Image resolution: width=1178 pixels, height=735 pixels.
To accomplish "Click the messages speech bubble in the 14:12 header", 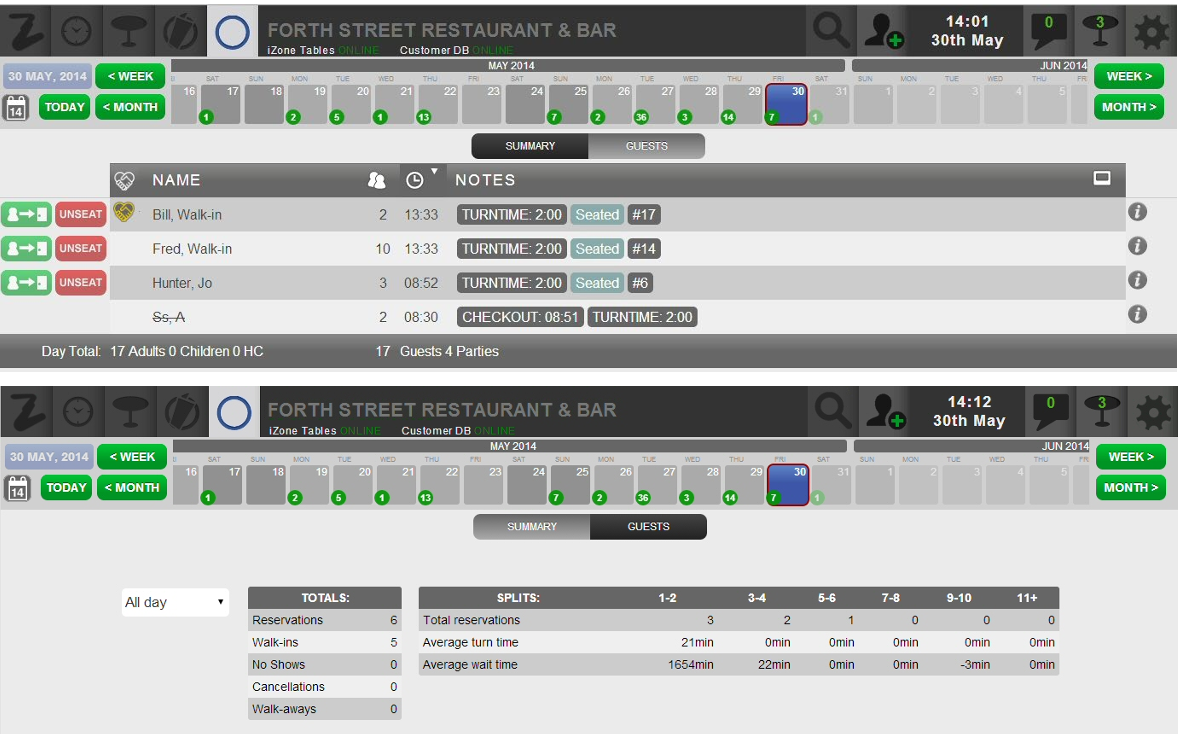I will pos(1050,410).
